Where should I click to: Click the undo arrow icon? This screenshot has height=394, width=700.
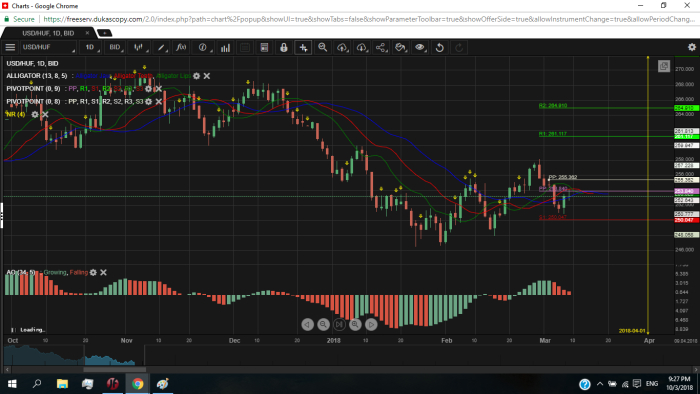click(x=440, y=47)
